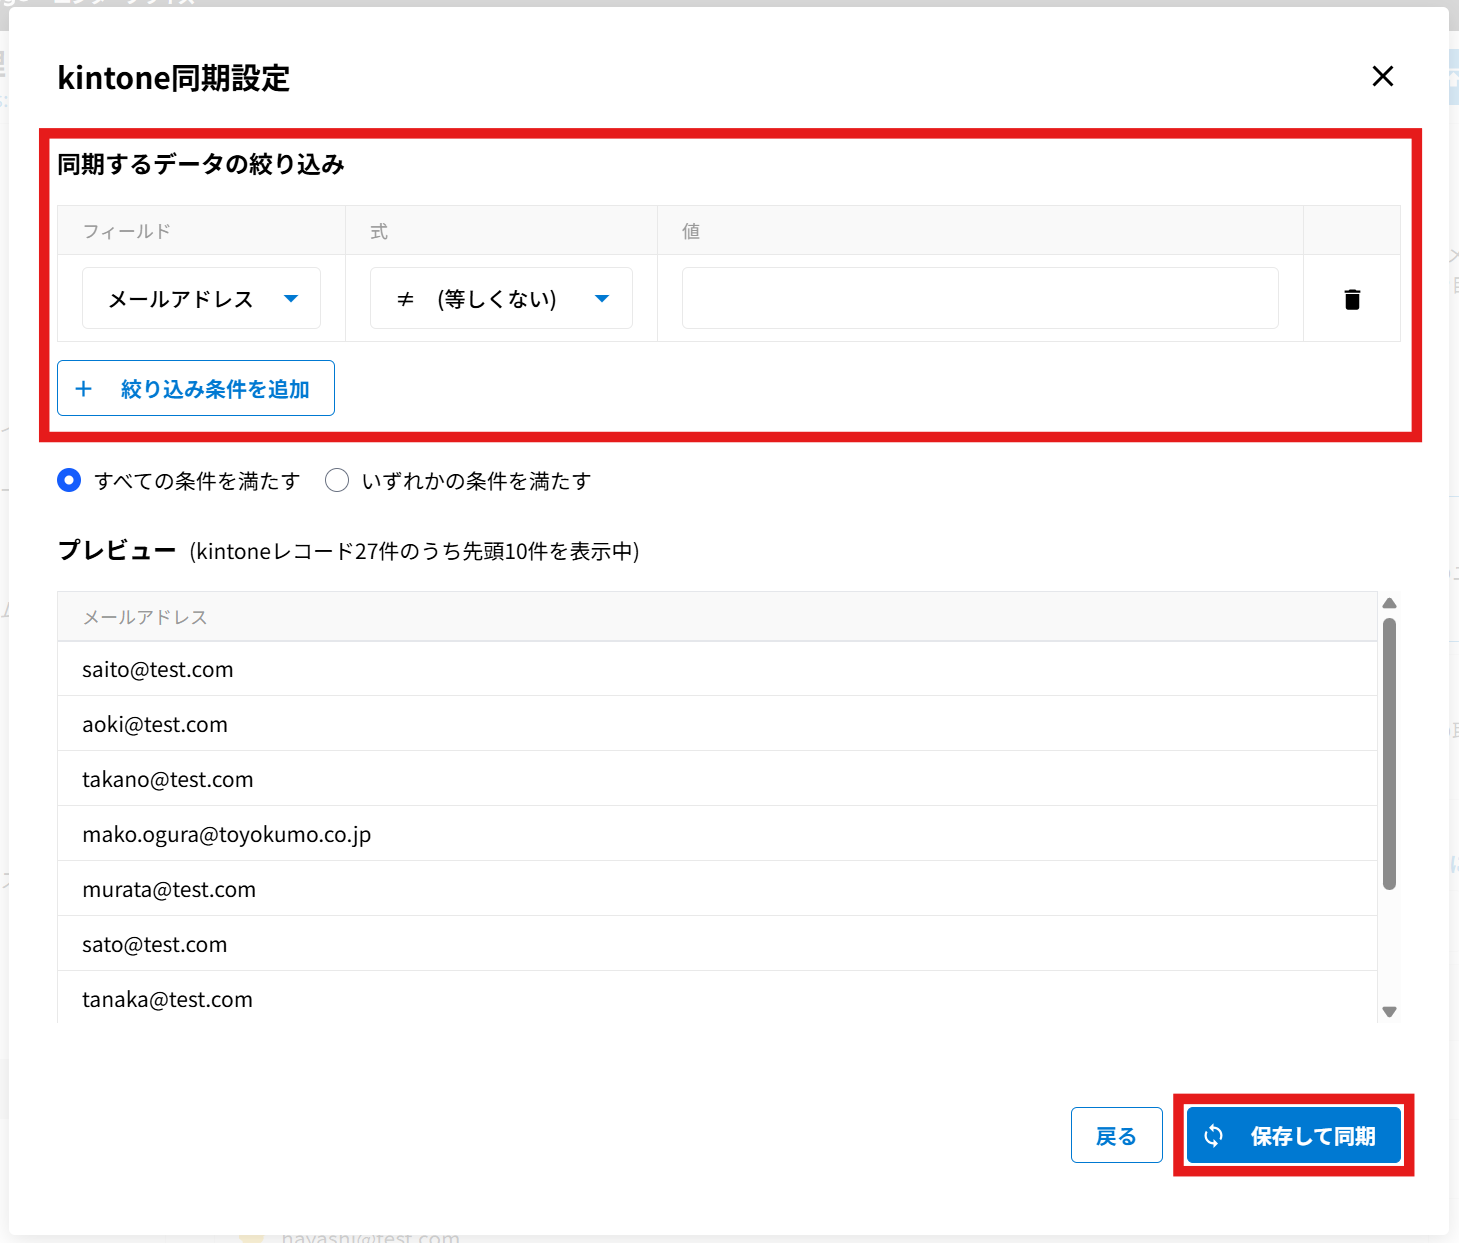
Task: Click the メールアドレス preview column header
Action: (x=145, y=617)
